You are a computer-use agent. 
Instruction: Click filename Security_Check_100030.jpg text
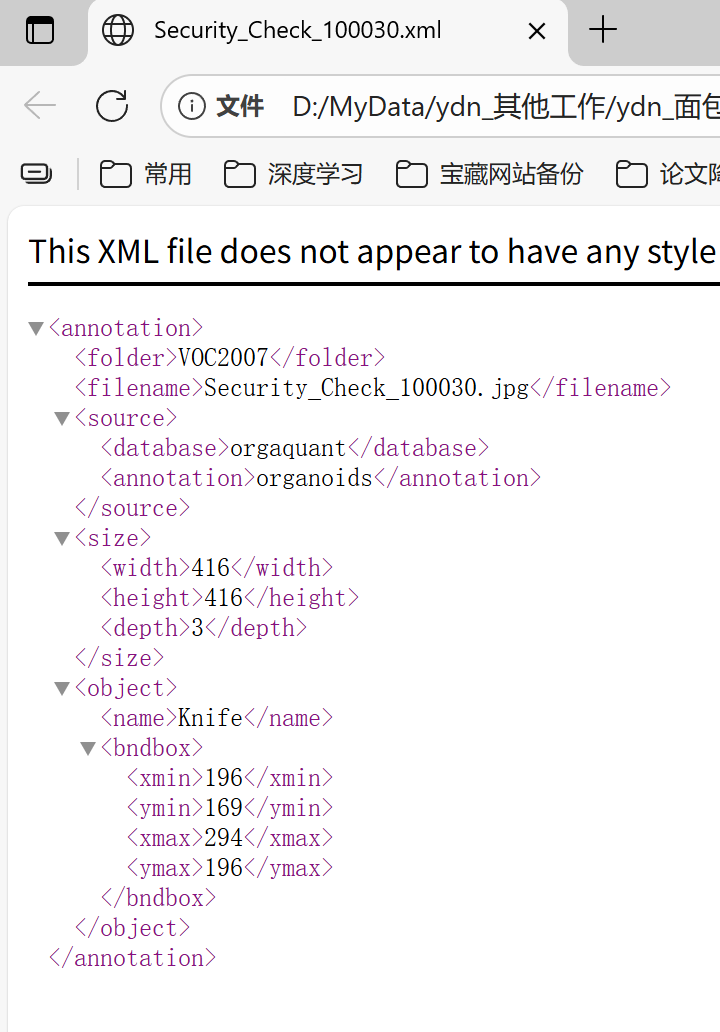click(367, 388)
